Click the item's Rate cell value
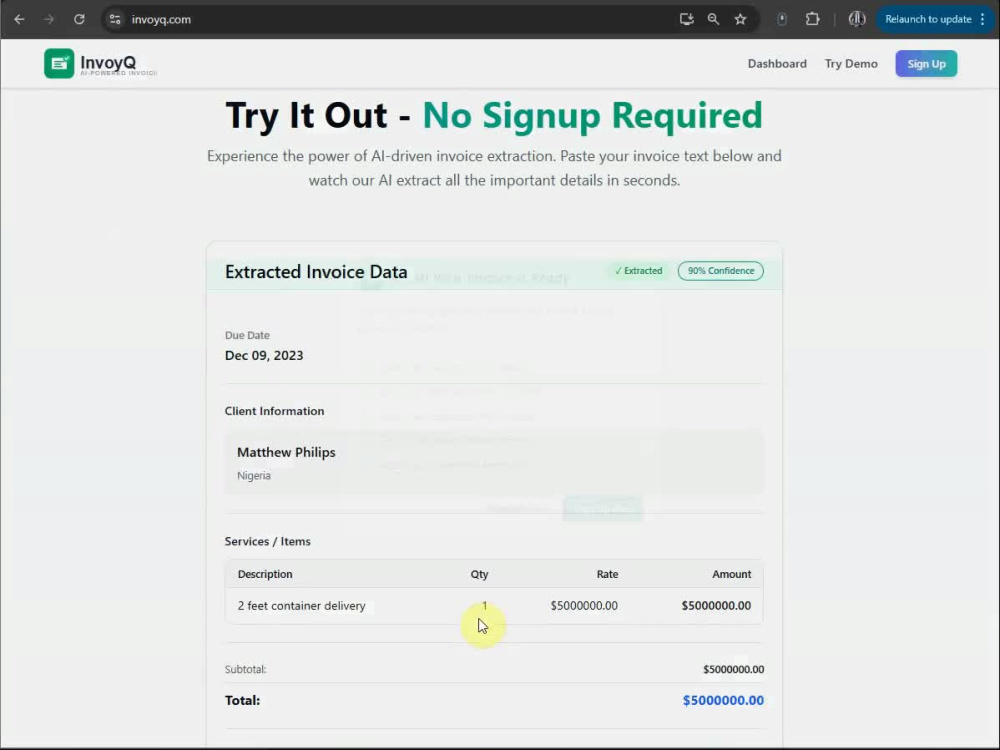1000x750 pixels. pos(584,606)
